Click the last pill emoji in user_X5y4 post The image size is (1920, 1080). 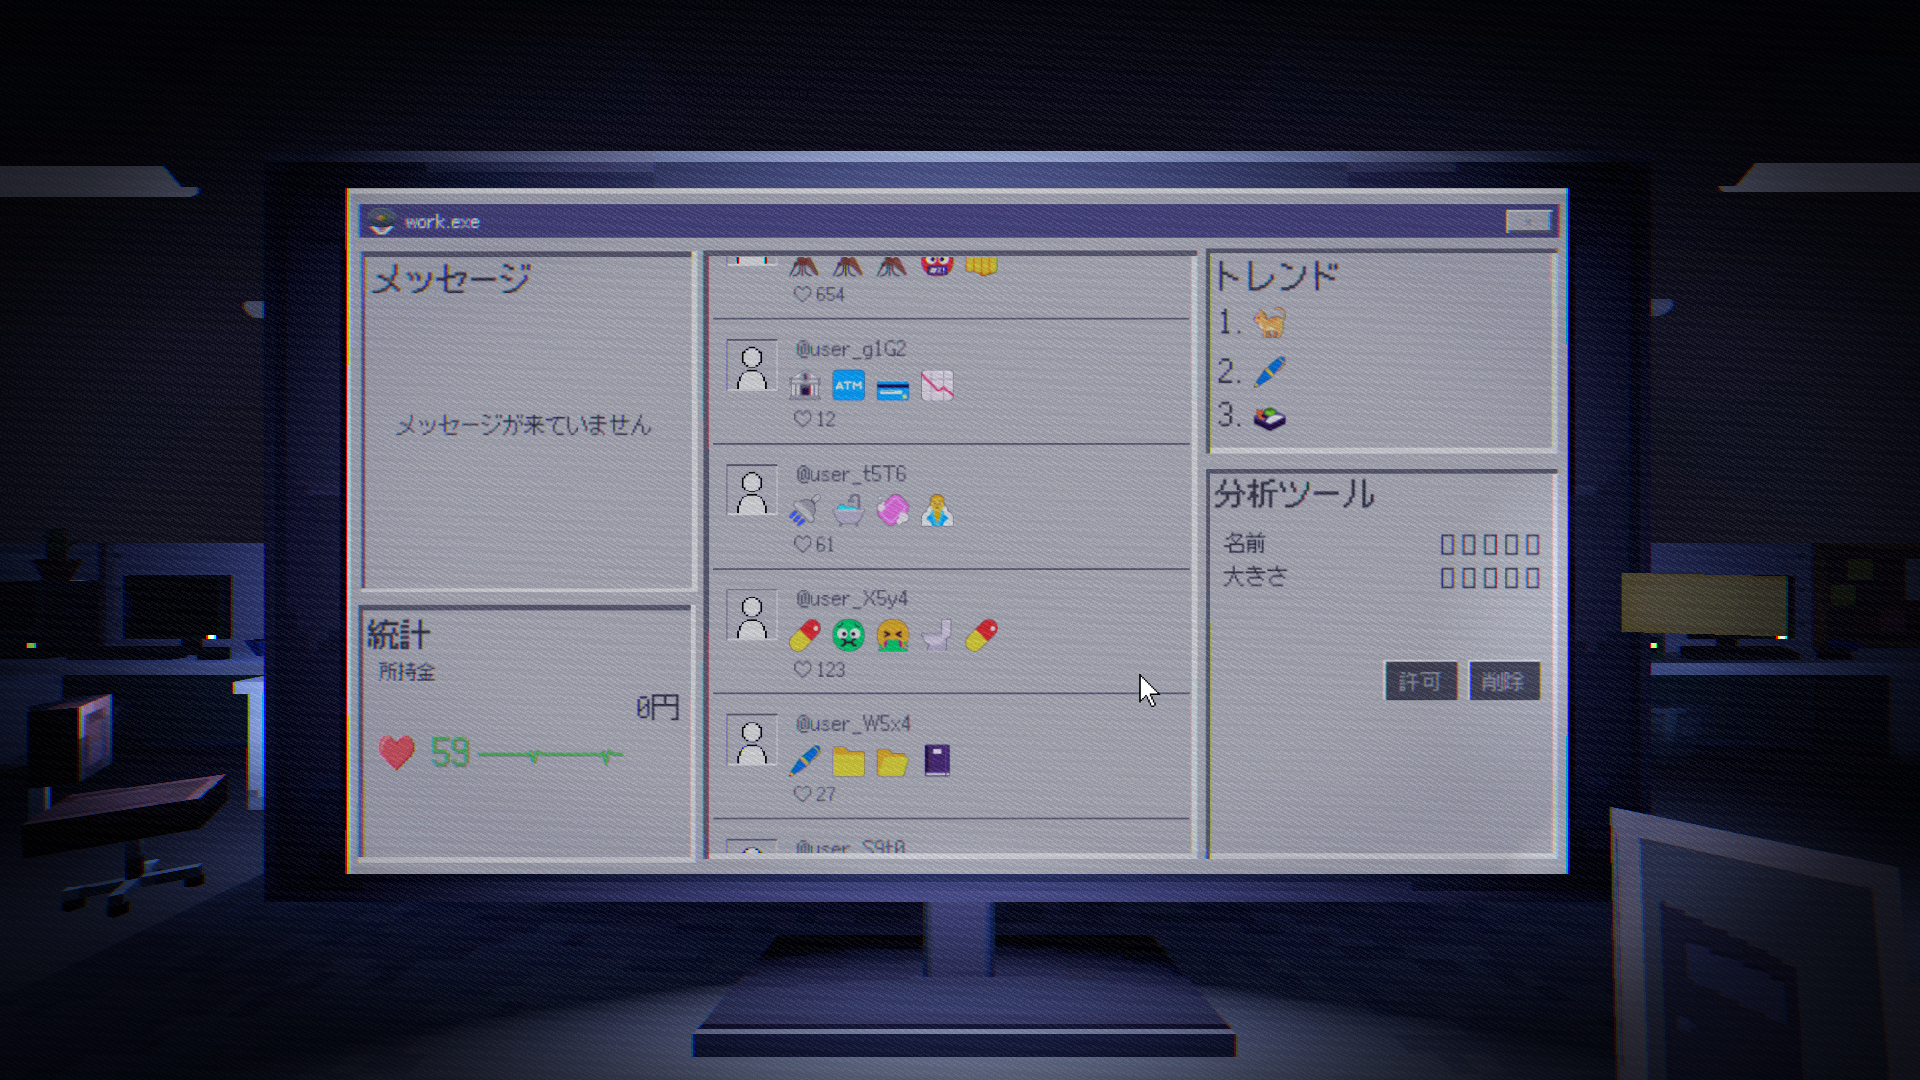point(981,635)
